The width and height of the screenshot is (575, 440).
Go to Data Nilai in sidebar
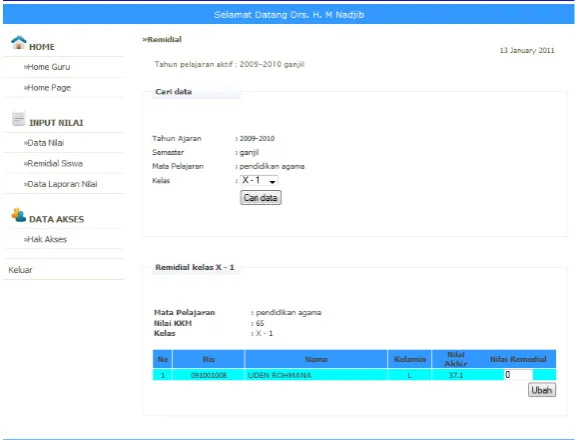tap(44, 143)
